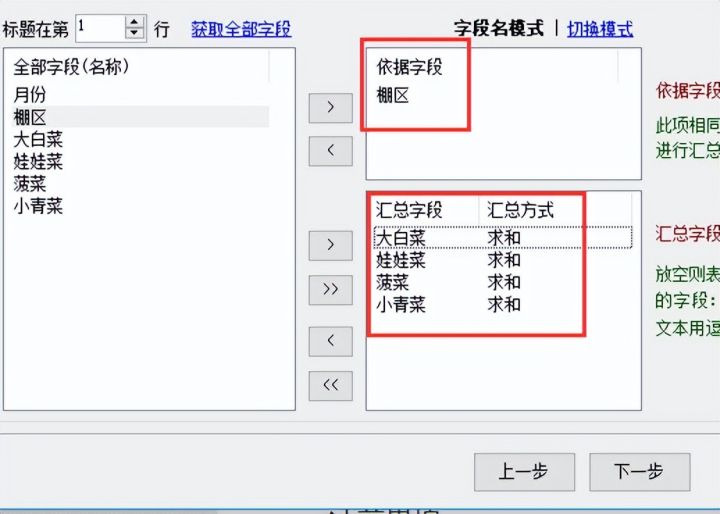Click the title row number input field
The height and width of the screenshot is (514, 720).
pyautogui.click(x=101, y=28)
